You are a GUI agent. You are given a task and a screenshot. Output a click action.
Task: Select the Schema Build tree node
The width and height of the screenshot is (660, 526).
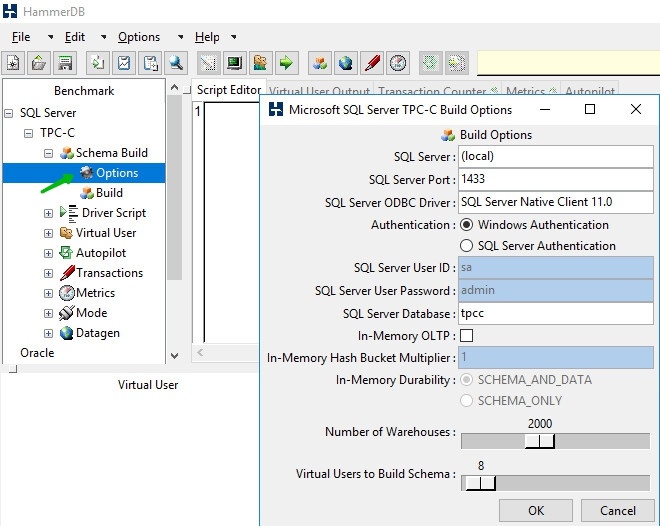click(112, 153)
